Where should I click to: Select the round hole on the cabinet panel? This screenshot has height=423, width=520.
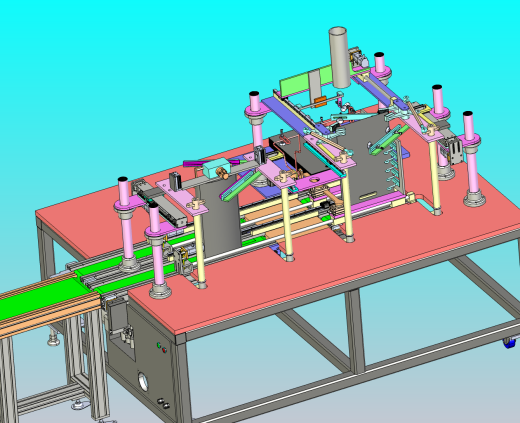point(143,382)
